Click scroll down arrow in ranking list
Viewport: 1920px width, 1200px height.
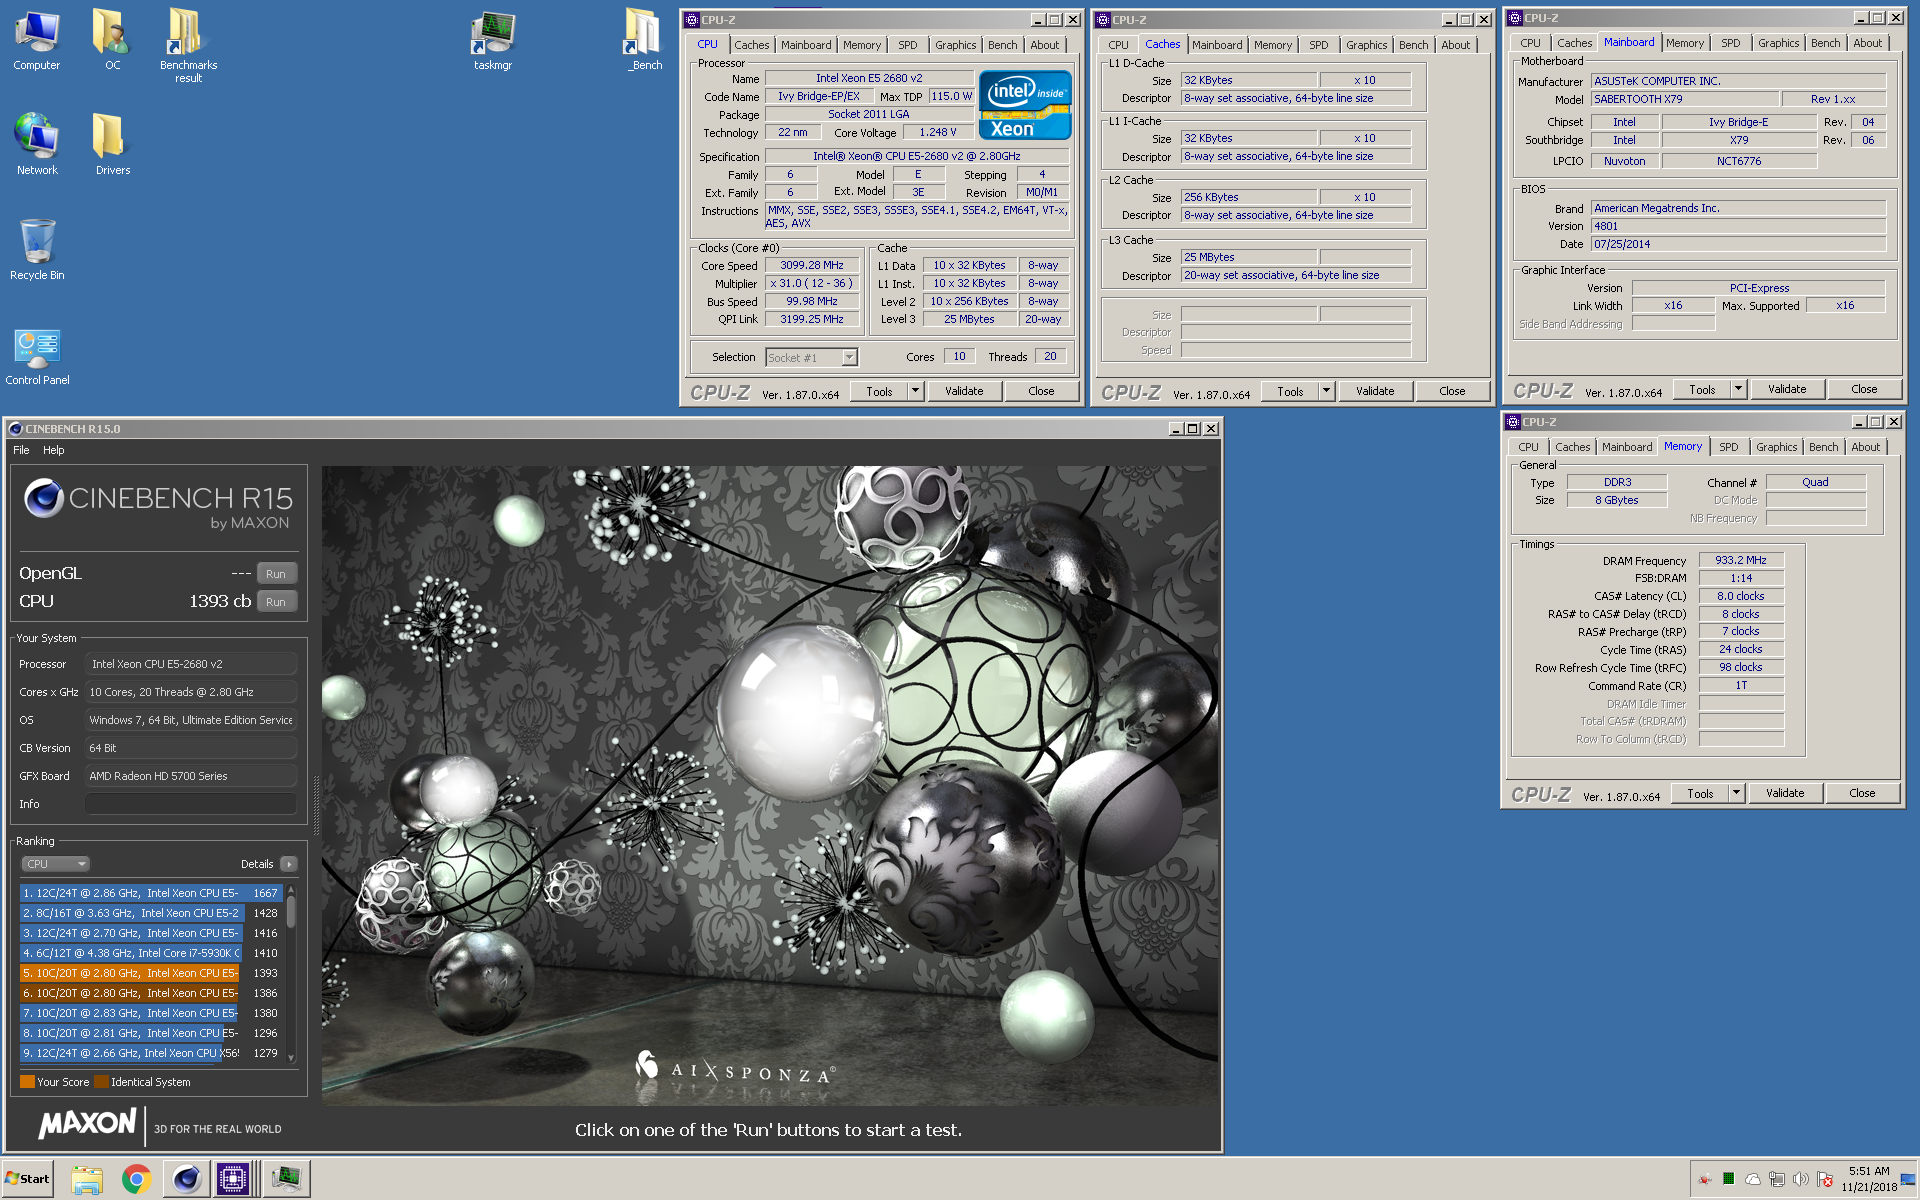291,1058
